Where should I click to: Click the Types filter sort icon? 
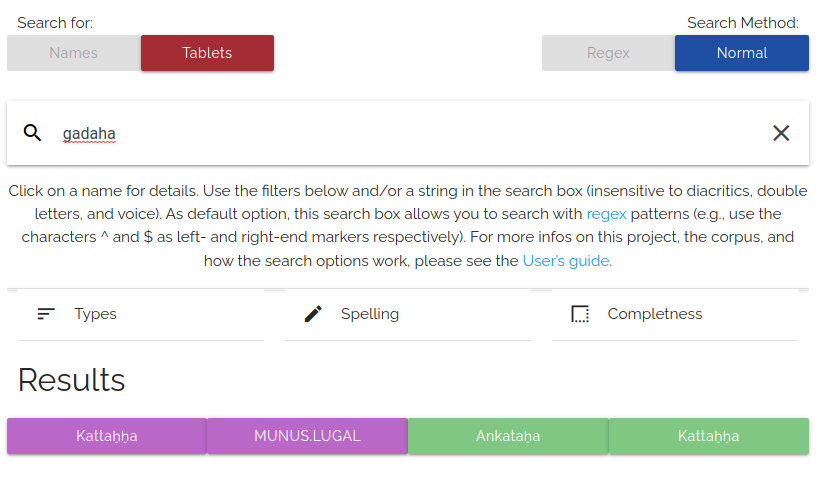(x=46, y=314)
